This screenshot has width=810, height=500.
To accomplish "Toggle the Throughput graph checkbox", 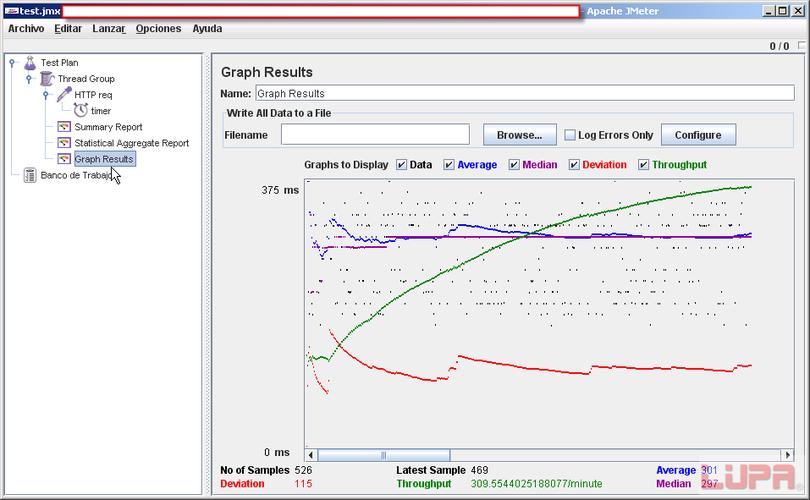I will [x=643, y=165].
